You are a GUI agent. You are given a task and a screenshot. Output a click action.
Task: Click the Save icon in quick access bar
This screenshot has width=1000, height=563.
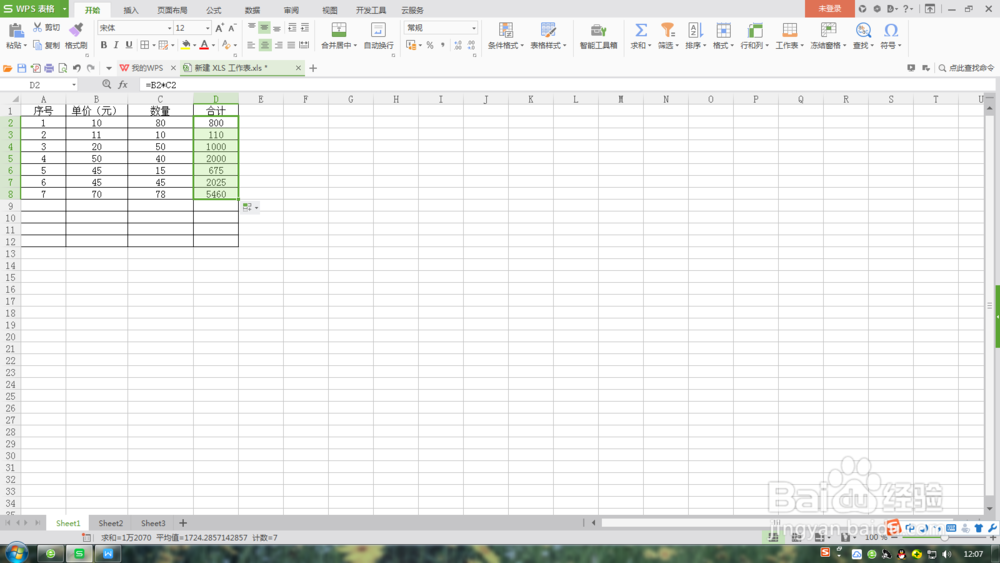click(22, 68)
